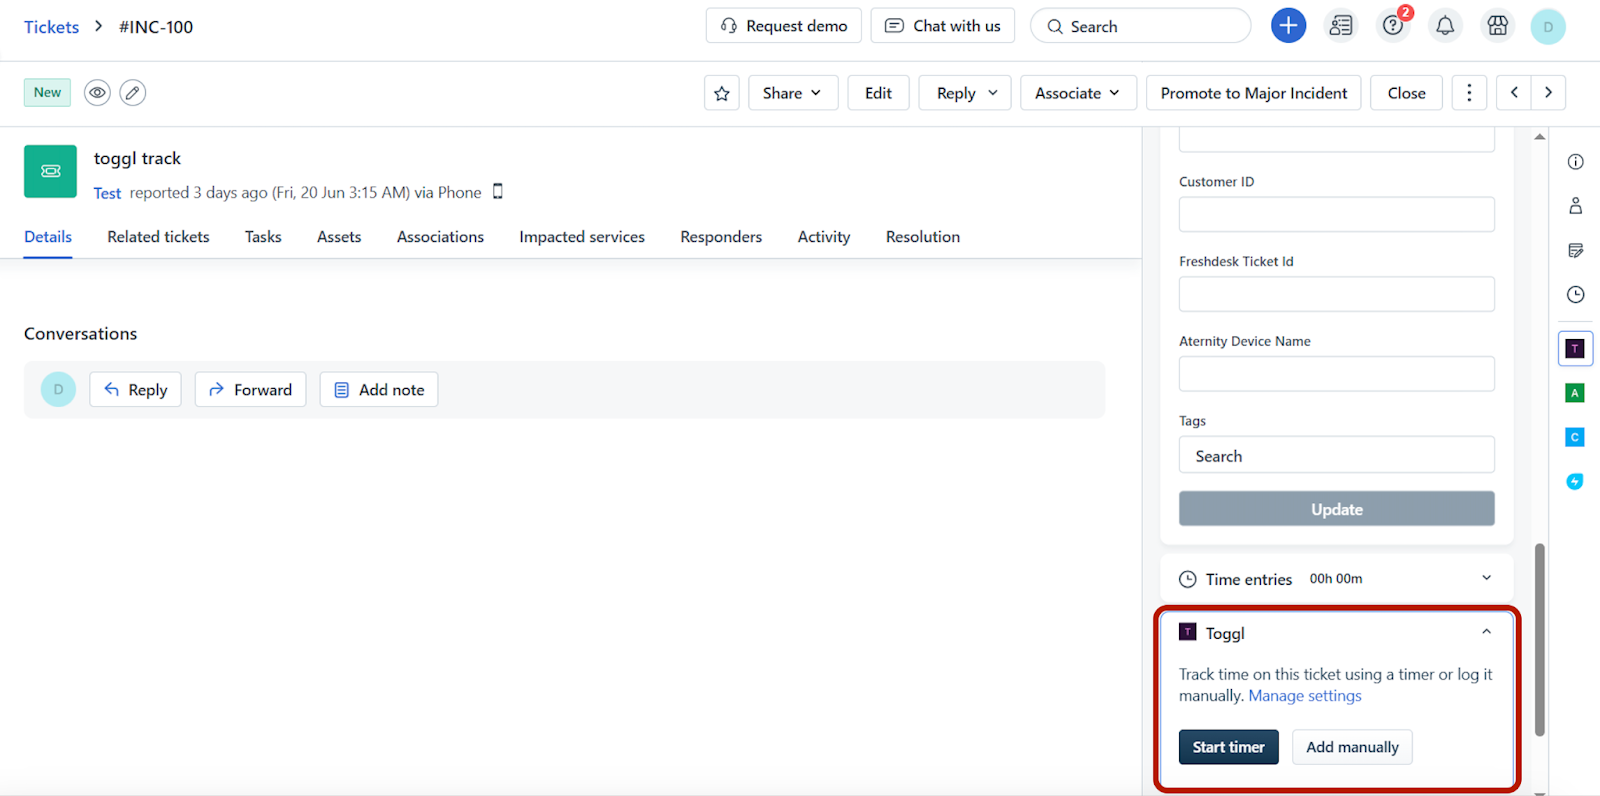
Task: Click Add manually in Toggl
Action: [1352, 747]
